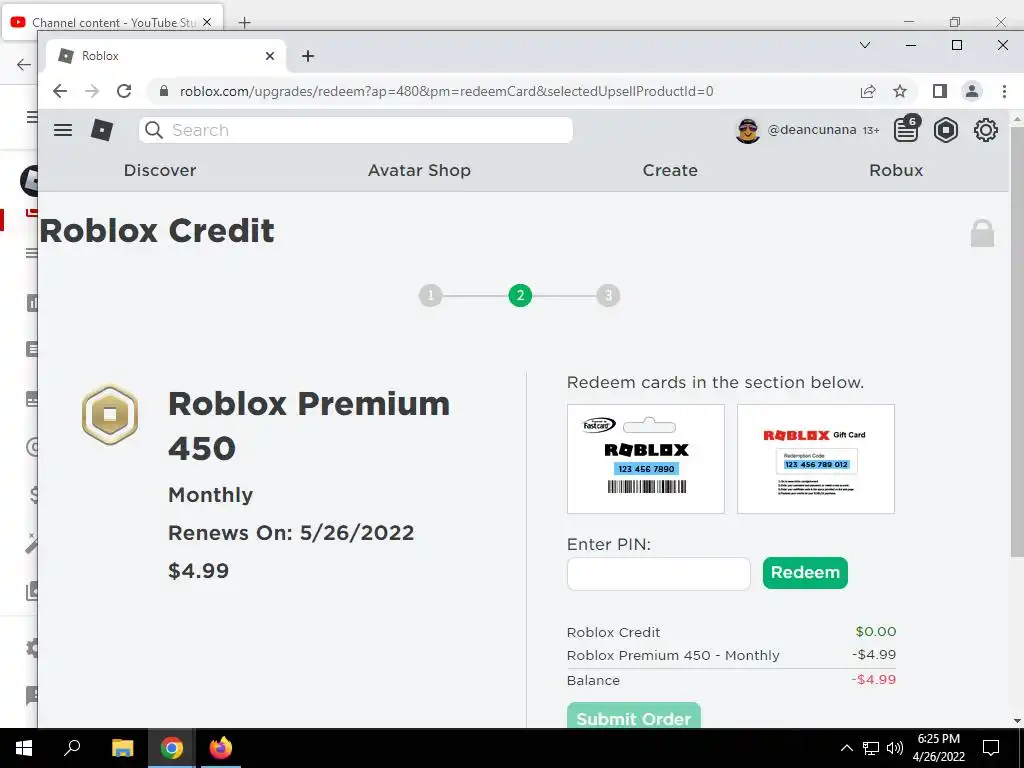Open the Chrome tab search dropdown arrow

[865, 45]
